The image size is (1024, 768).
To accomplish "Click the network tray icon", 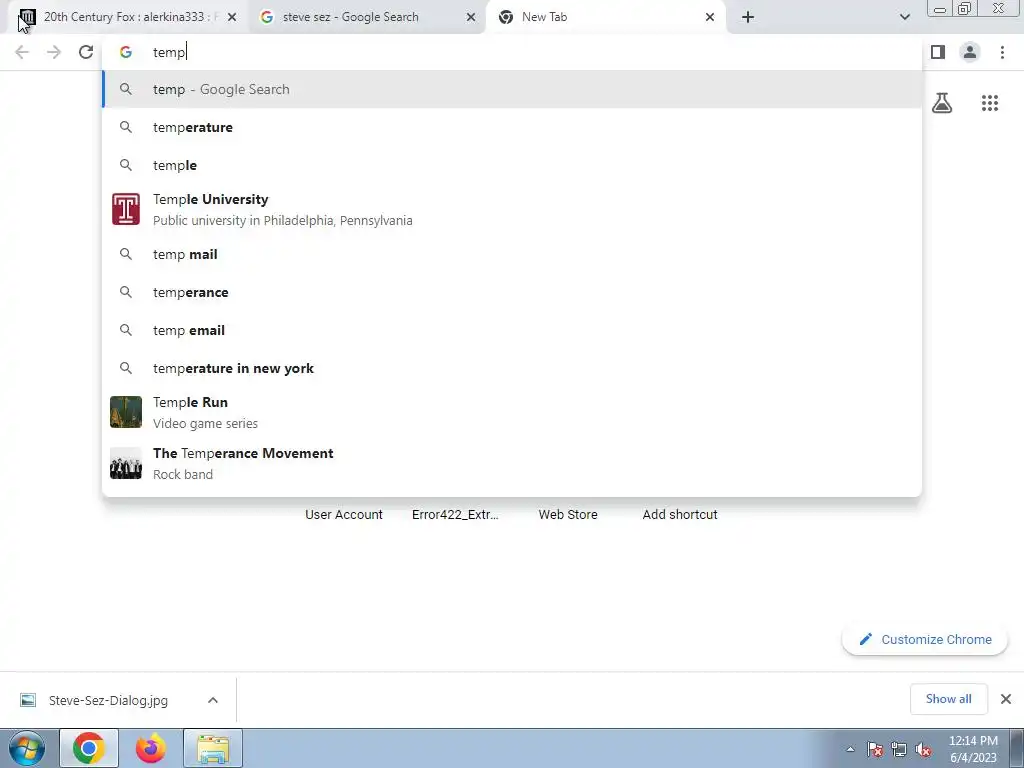I will [x=899, y=749].
